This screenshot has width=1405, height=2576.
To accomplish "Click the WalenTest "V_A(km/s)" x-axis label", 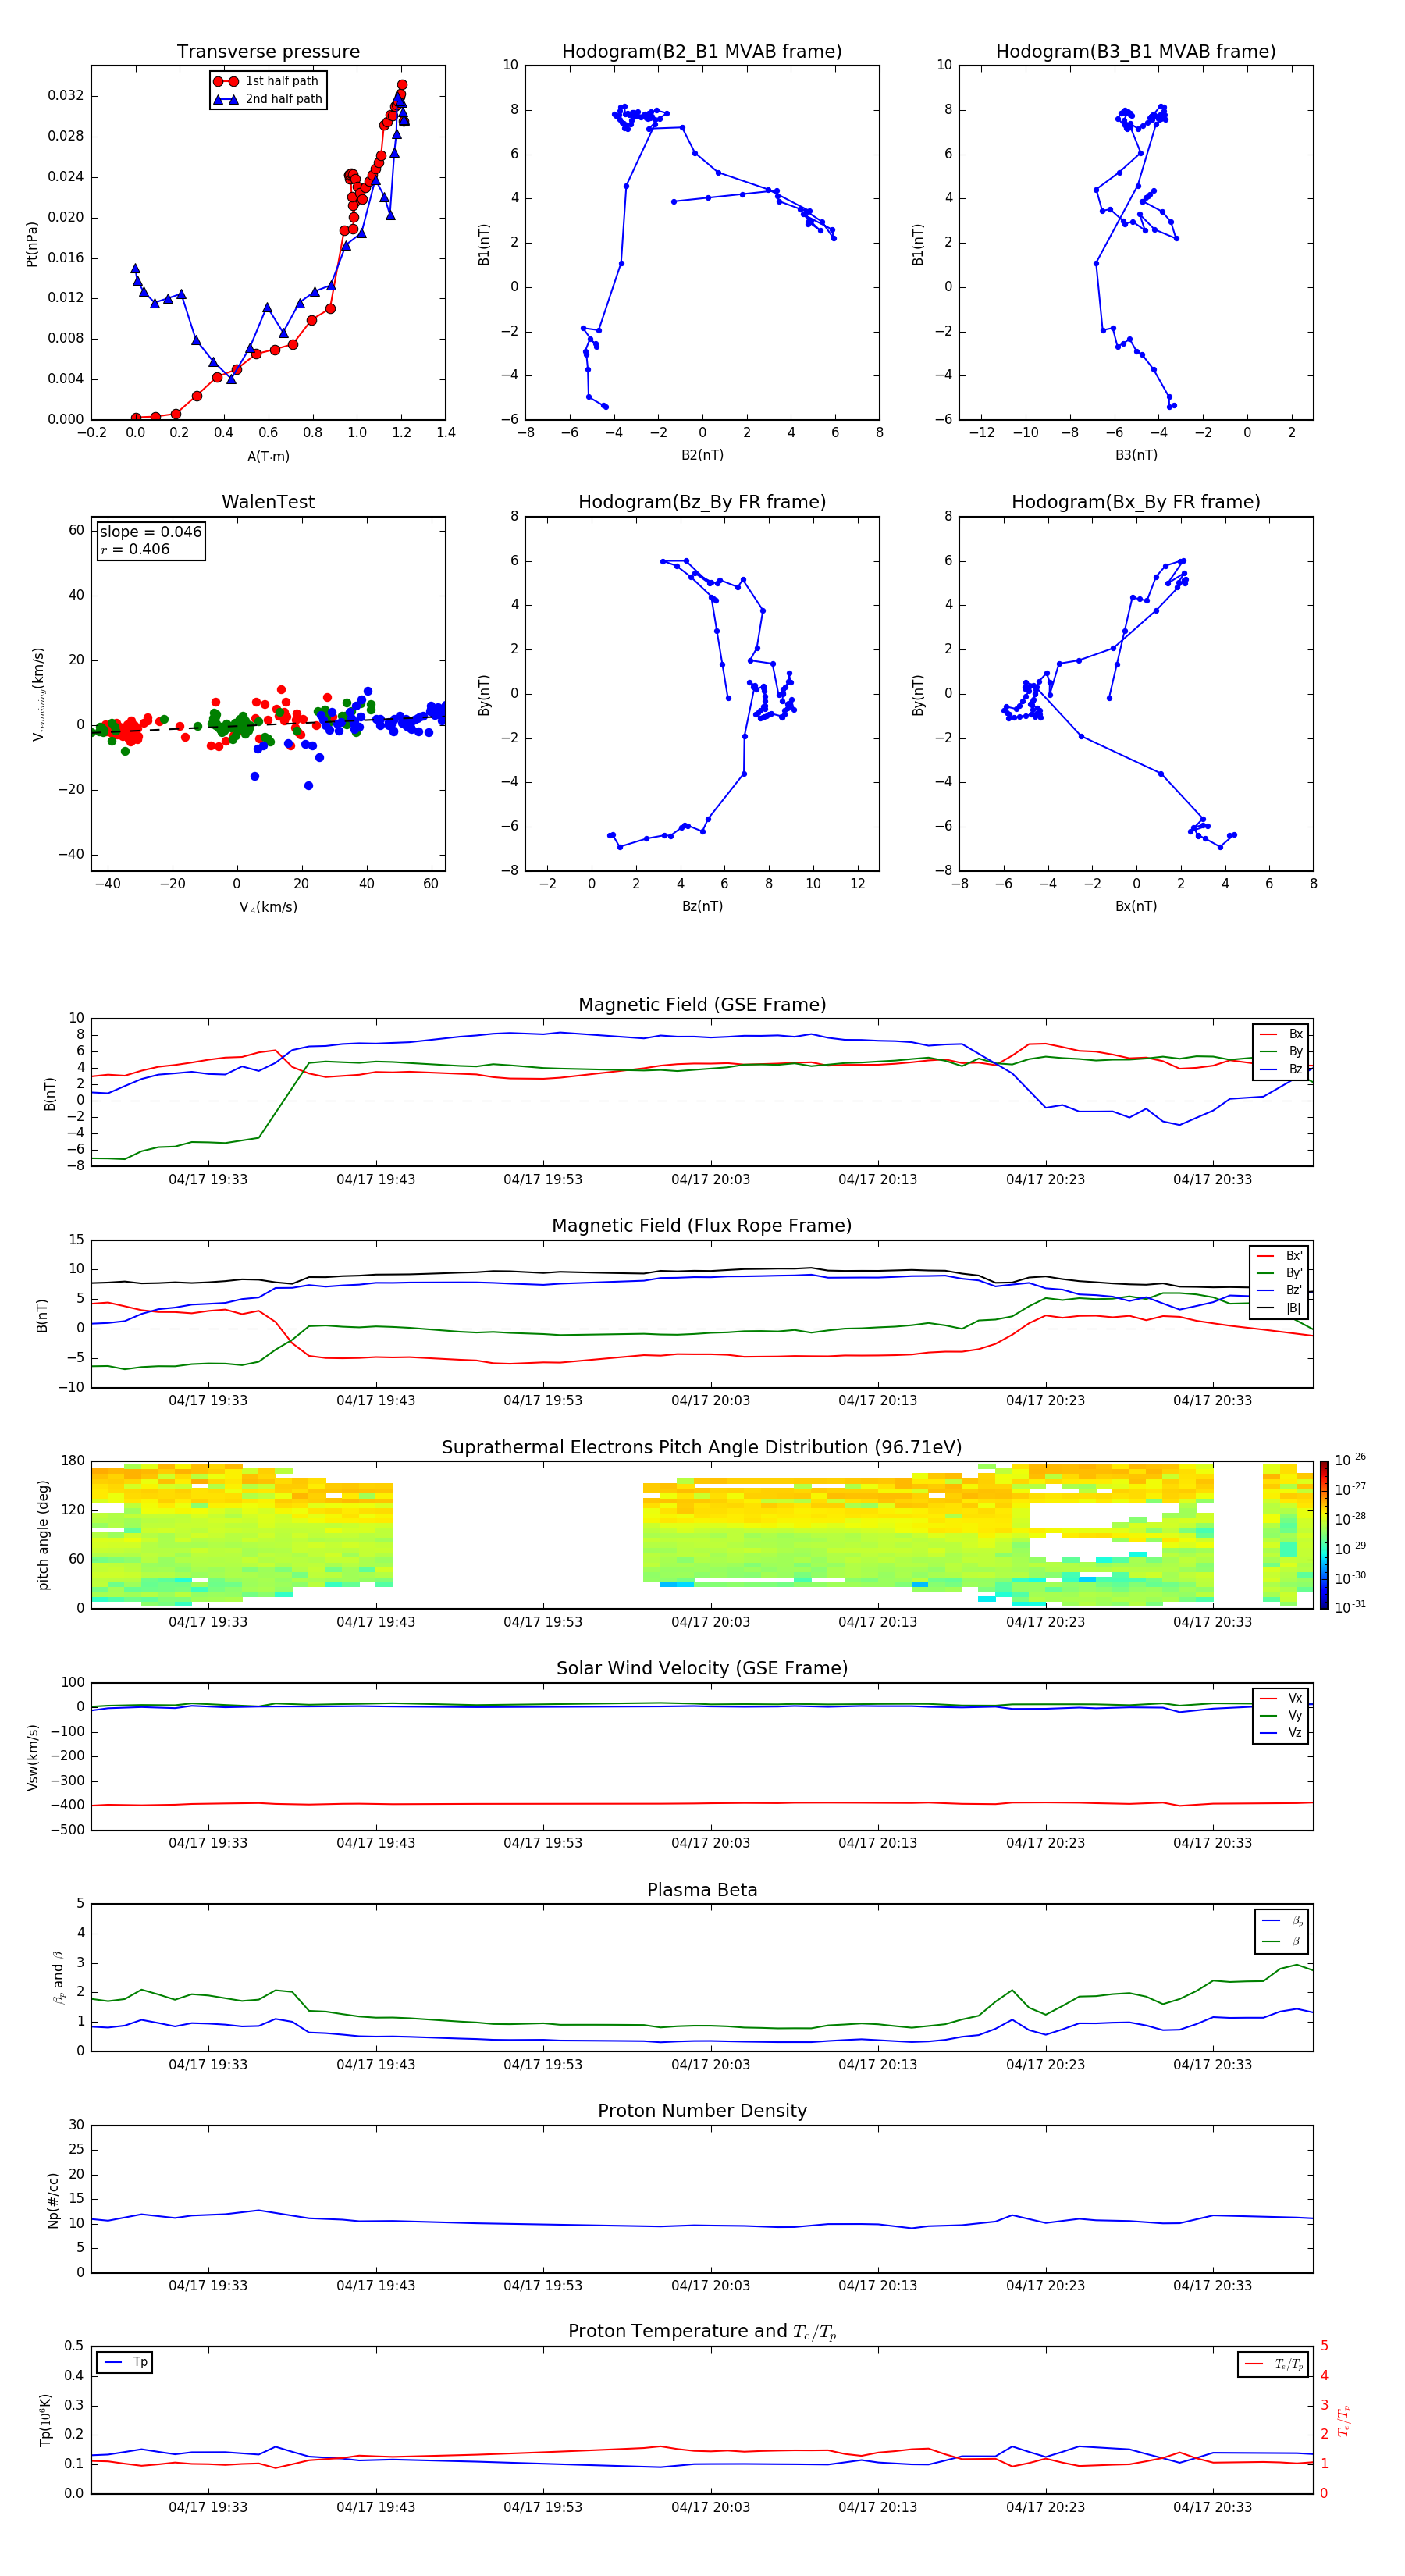I will point(268,907).
